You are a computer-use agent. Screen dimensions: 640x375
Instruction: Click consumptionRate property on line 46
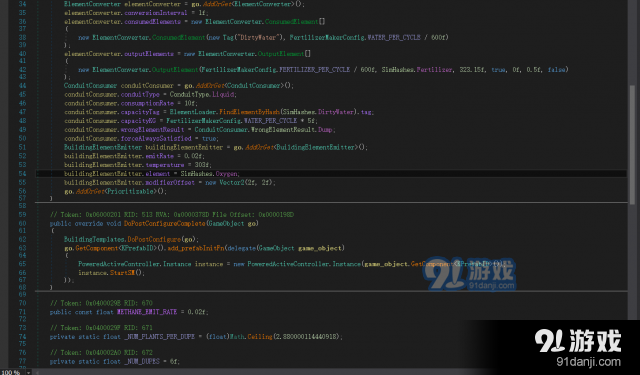pos(147,104)
